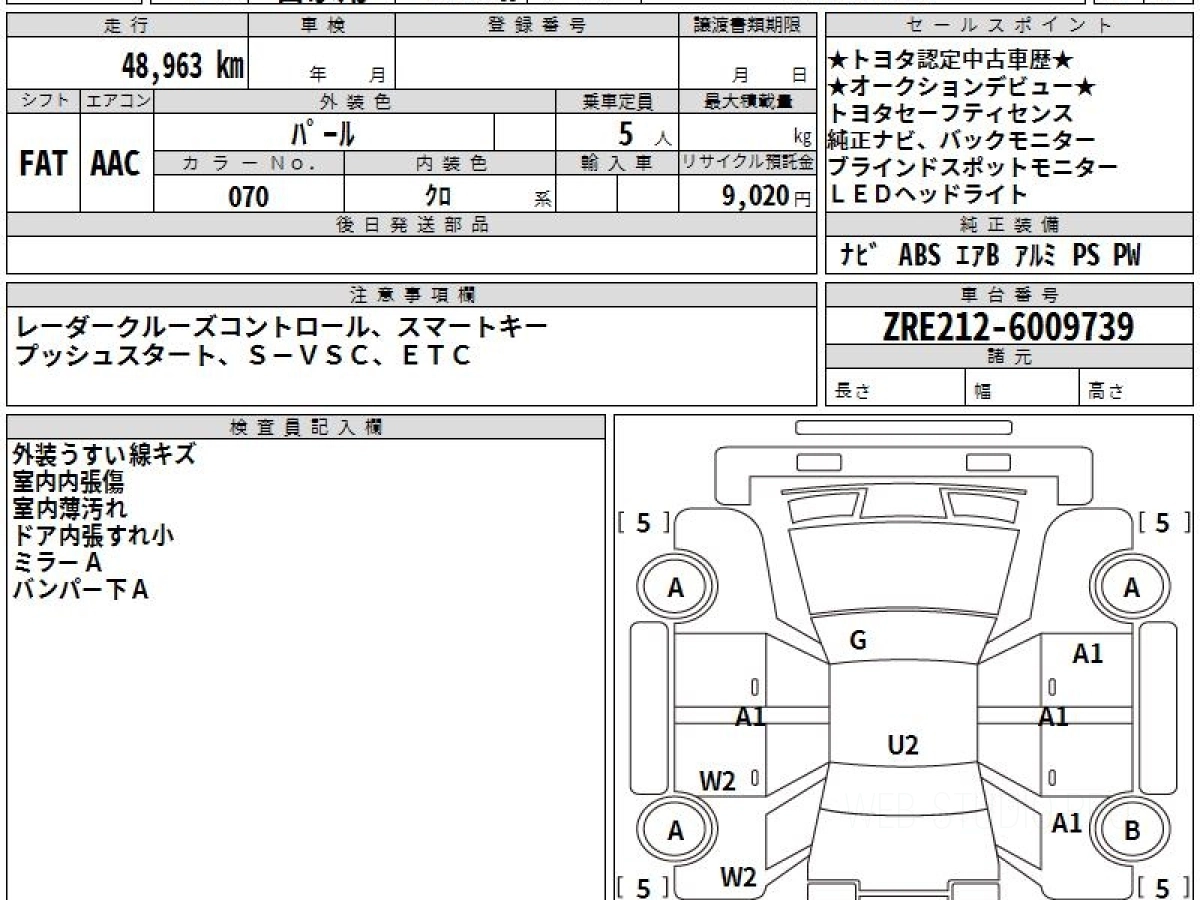Image resolution: width=1200 pixels, height=900 pixels.
Task: Click ブラインドスポットモニター sales point
Action: click(x=973, y=167)
